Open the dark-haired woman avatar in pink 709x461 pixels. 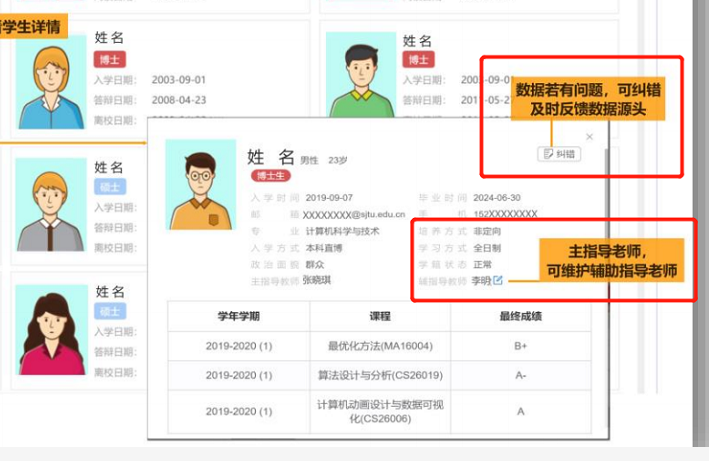(x=49, y=332)
